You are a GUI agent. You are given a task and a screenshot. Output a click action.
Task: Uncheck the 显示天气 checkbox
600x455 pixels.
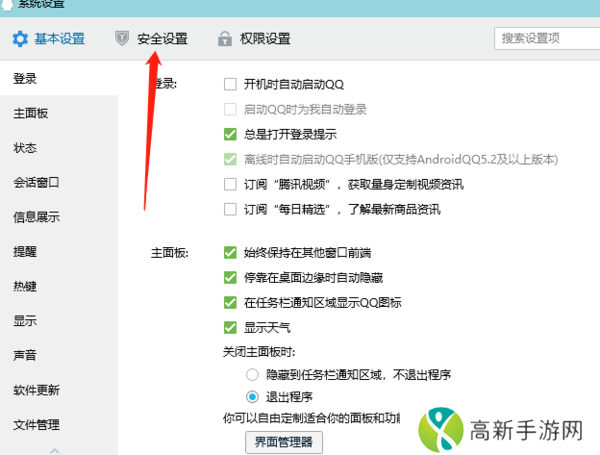(x=230, y=328)
